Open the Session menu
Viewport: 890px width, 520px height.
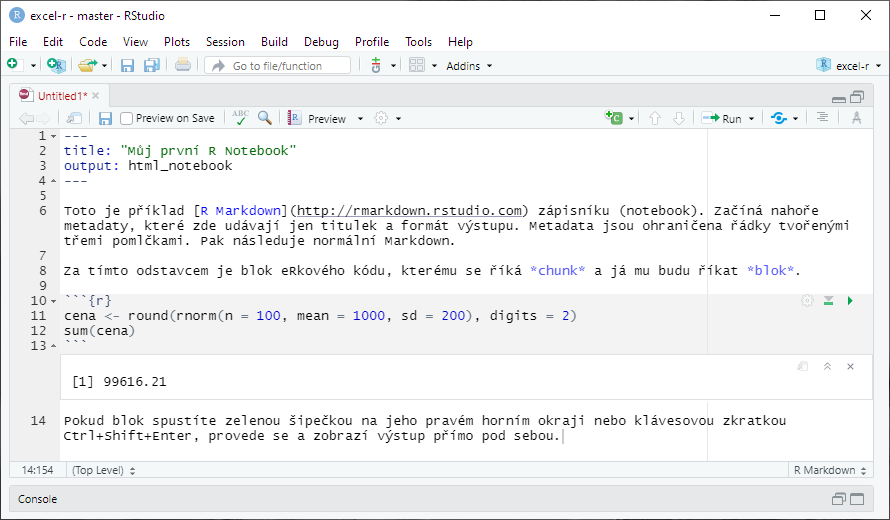pyautogui.click(x=225, y=42)
